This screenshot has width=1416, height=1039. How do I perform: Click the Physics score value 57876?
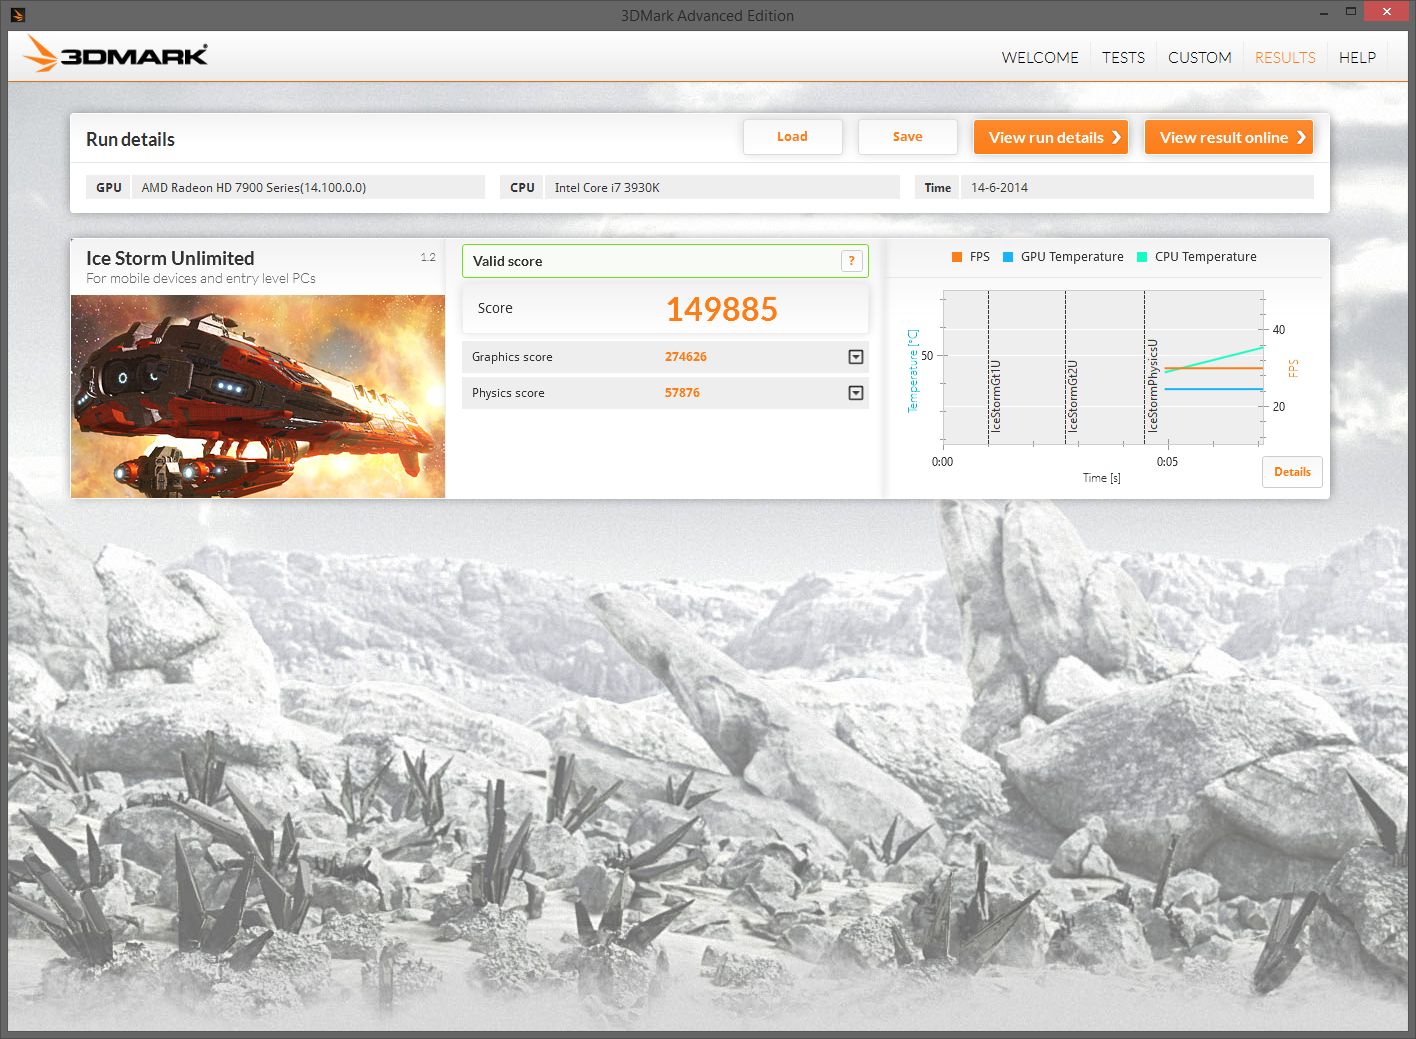[x=682, y=393]
